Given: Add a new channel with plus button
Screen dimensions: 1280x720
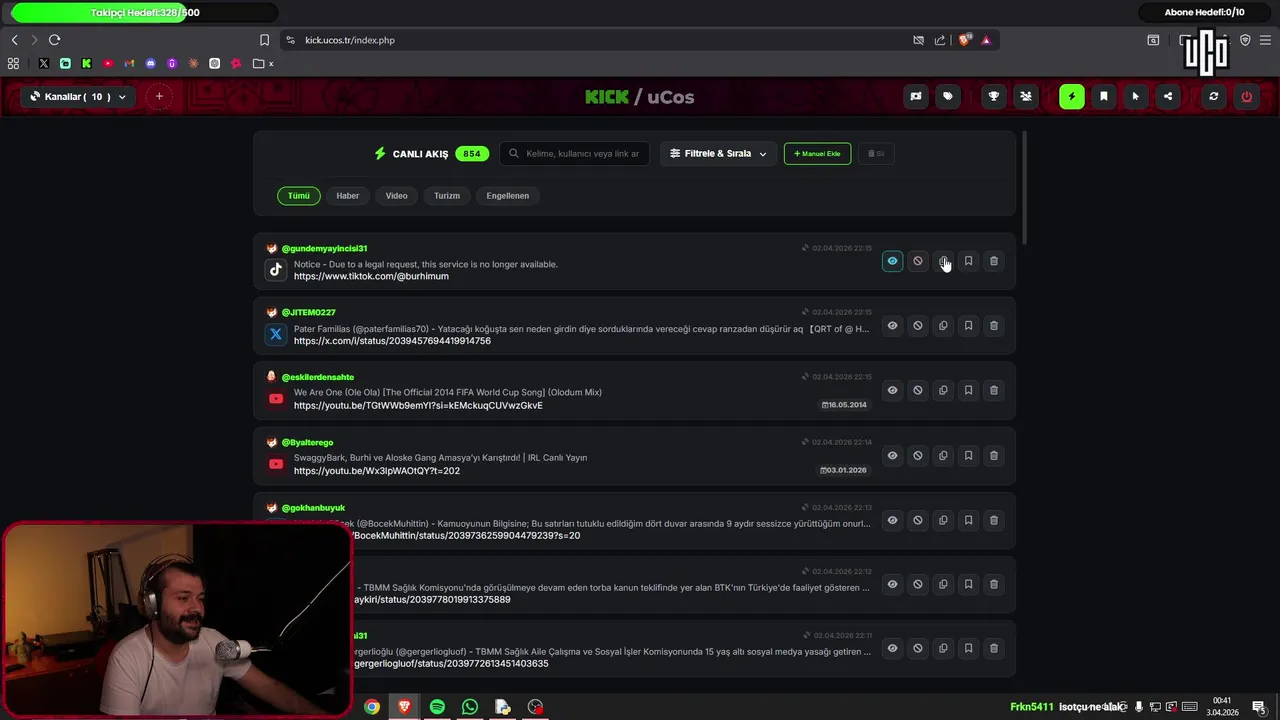Looking at the screenshot, I should pyautogui.click(x=159, y=97).
